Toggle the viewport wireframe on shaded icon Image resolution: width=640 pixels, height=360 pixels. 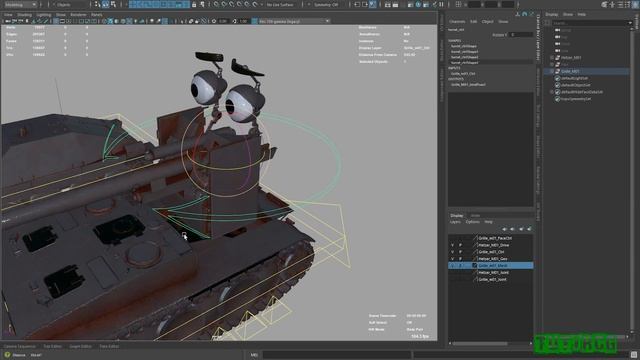click(x=123, y=21)
